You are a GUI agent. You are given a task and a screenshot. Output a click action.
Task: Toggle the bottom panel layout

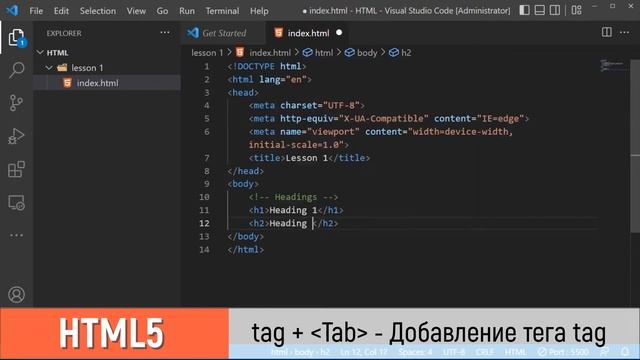[x=540, y=10]
